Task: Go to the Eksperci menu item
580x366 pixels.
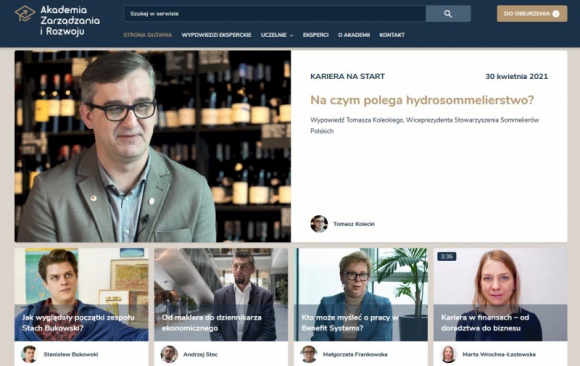Action: [x=316, y=35]
